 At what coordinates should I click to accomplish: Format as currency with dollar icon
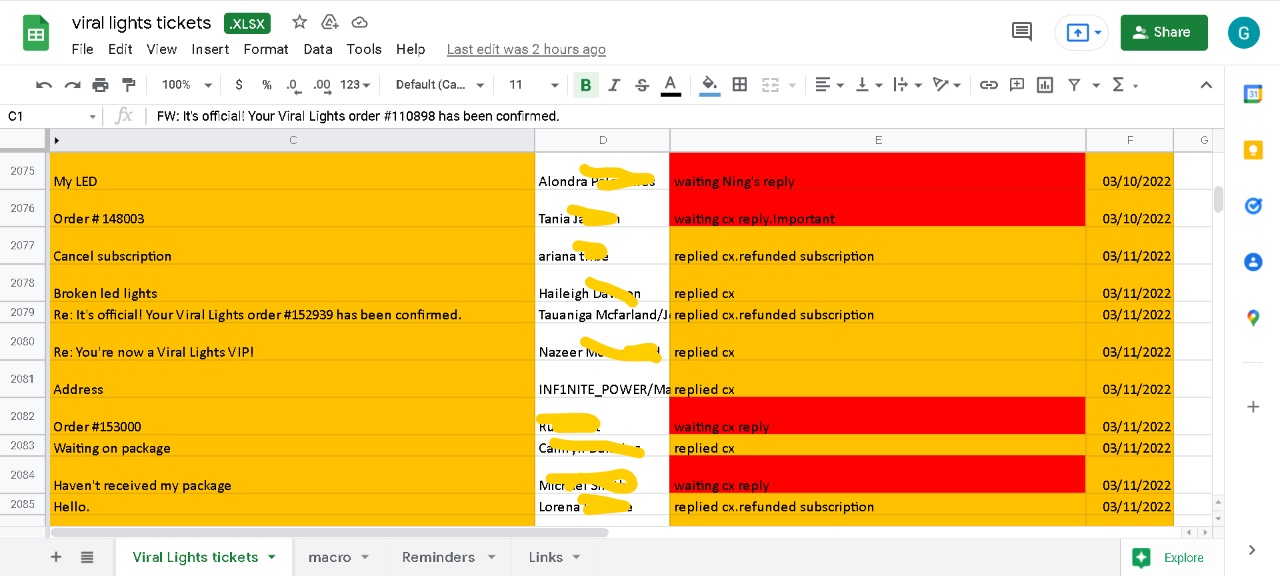click(239, 85)
